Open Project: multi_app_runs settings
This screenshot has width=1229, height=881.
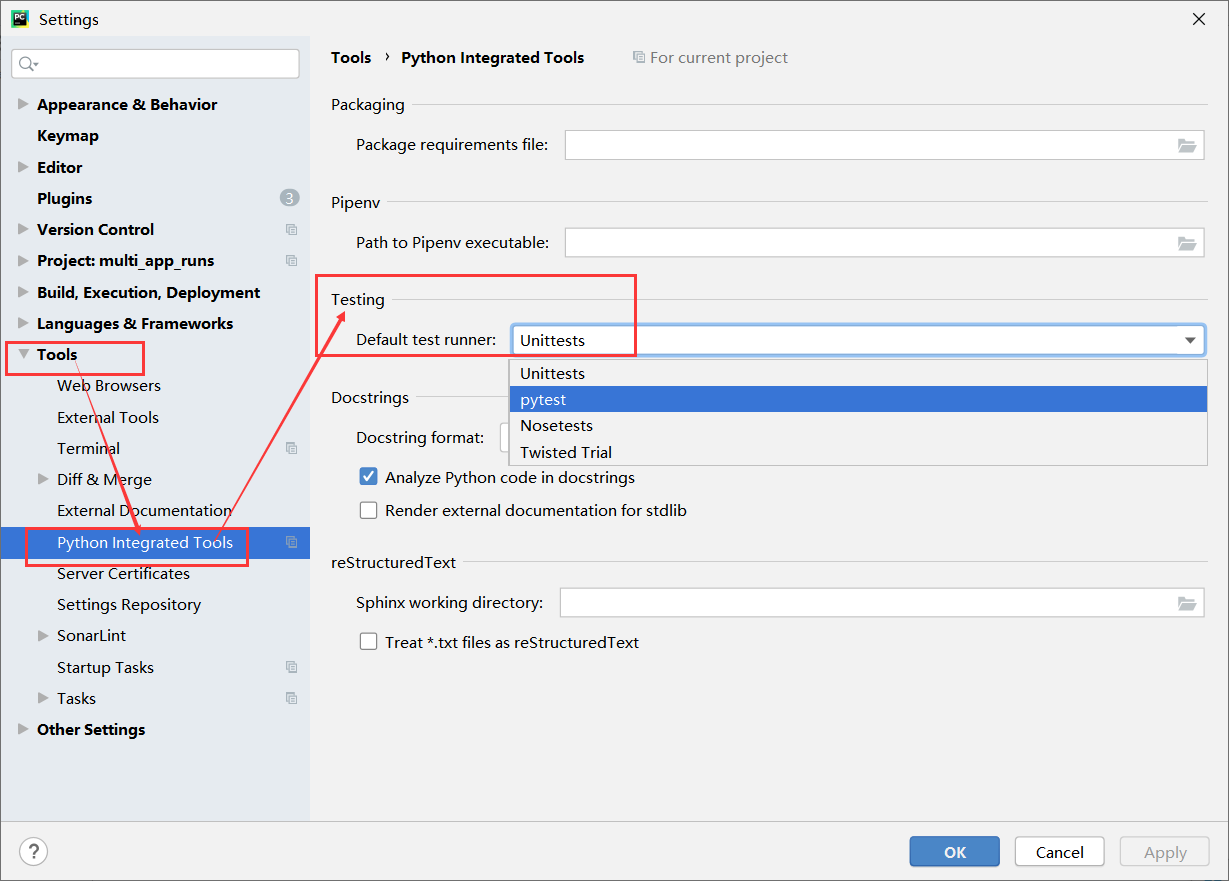(126, 261)
